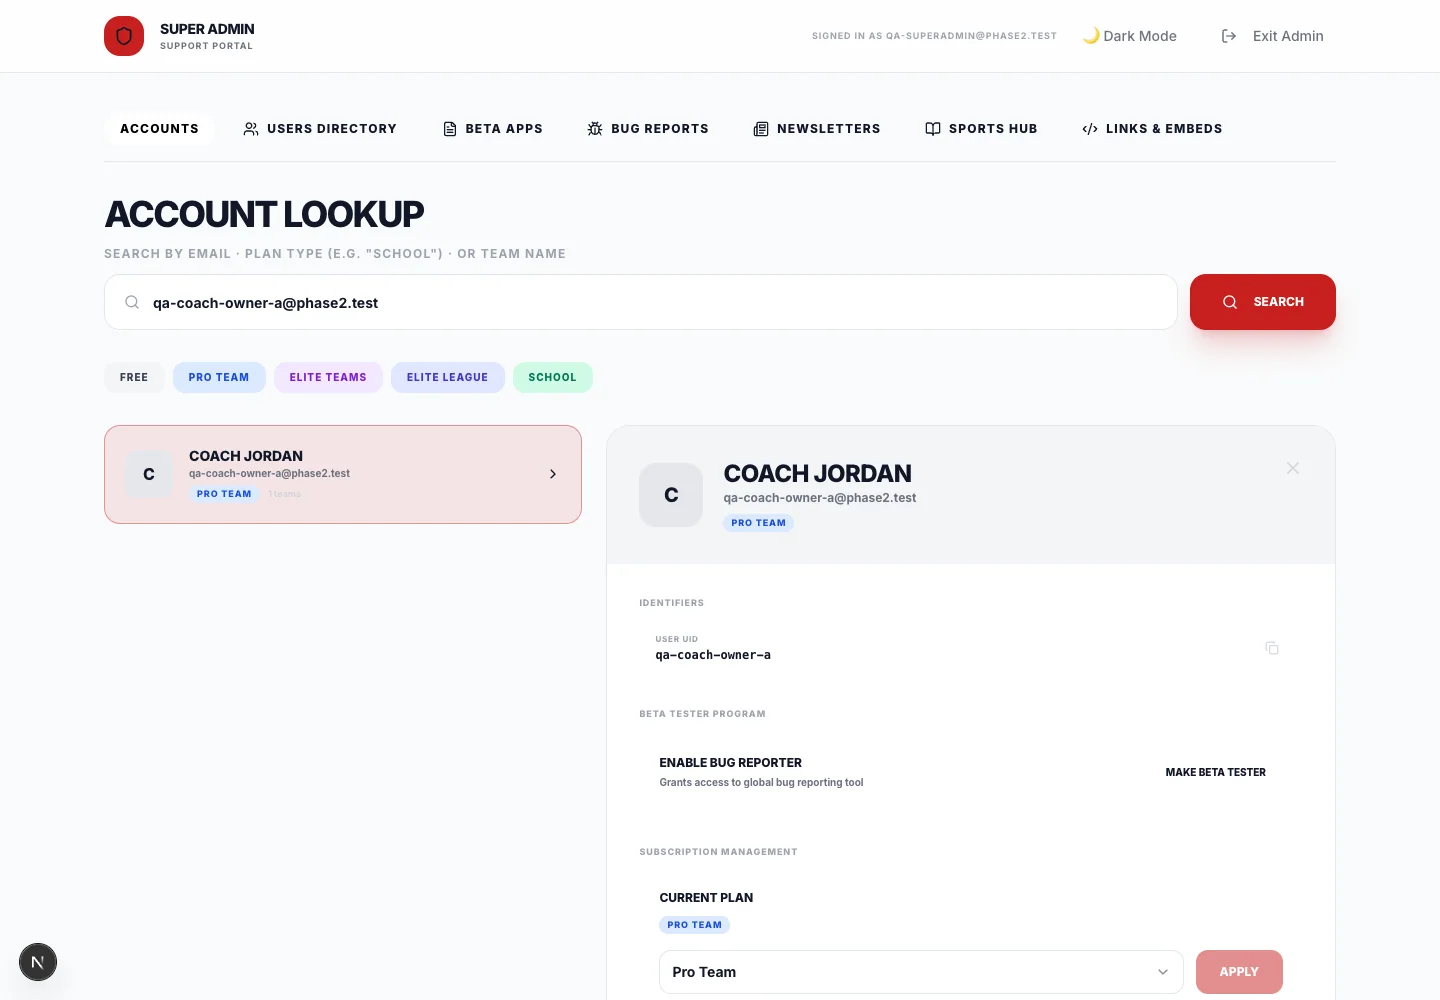
Task: Filter accounts by Elite Teams chip
Action: [x=328, y=377]
